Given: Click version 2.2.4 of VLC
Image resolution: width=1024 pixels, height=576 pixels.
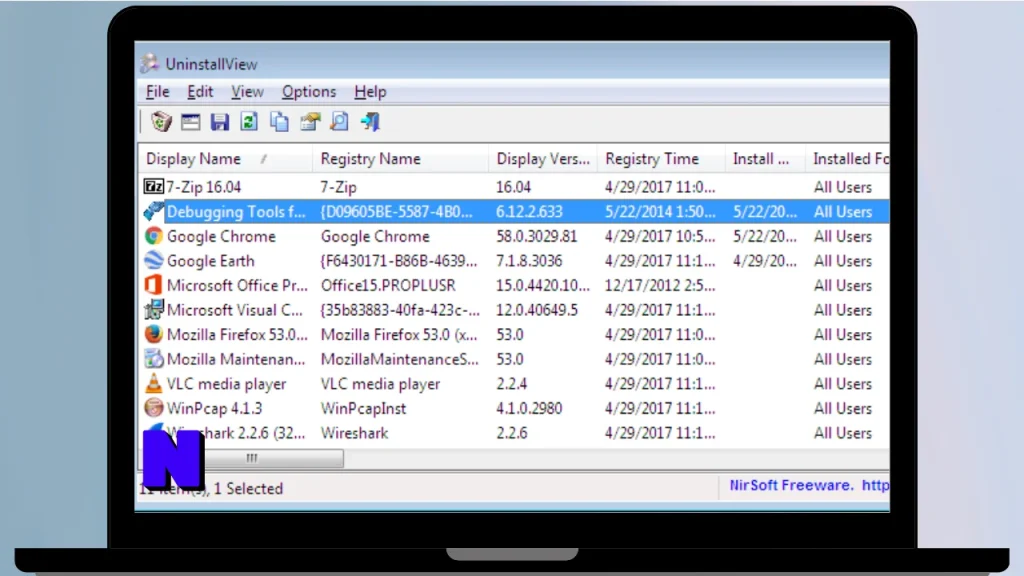Looking at the screenshot, I should (511, 383).
